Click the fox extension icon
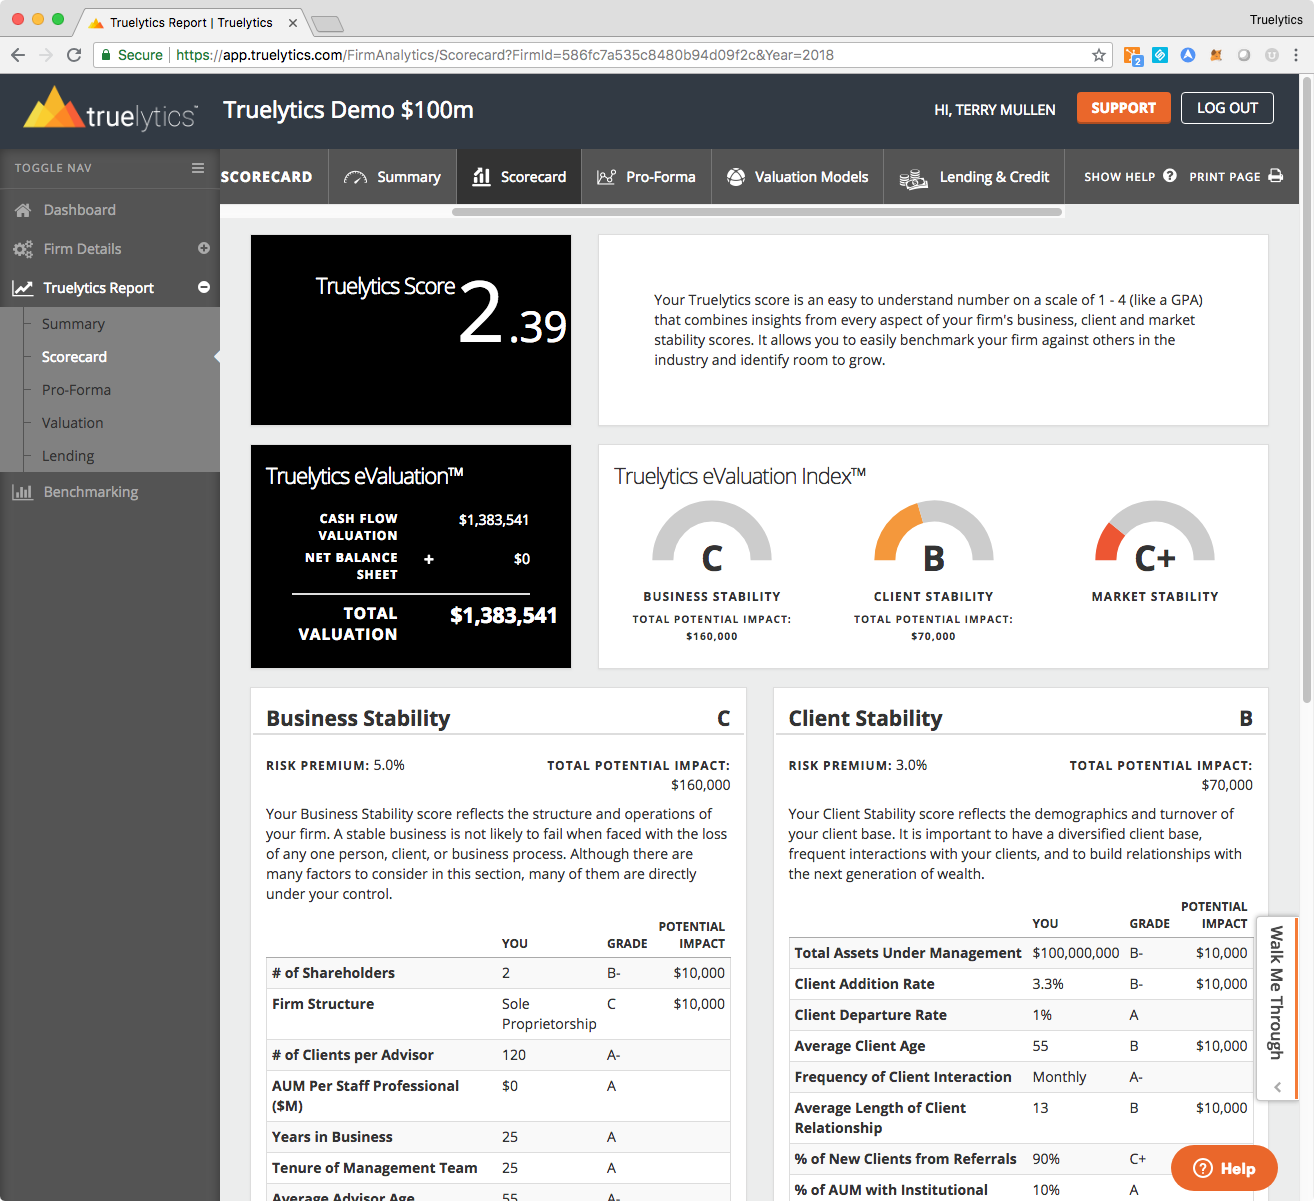The image size is (1314, 1201). [x=1216, y=55]
